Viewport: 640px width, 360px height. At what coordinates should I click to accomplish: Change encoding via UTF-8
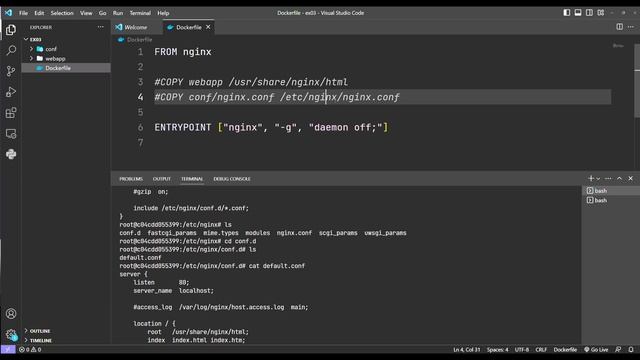coord(522,349)
